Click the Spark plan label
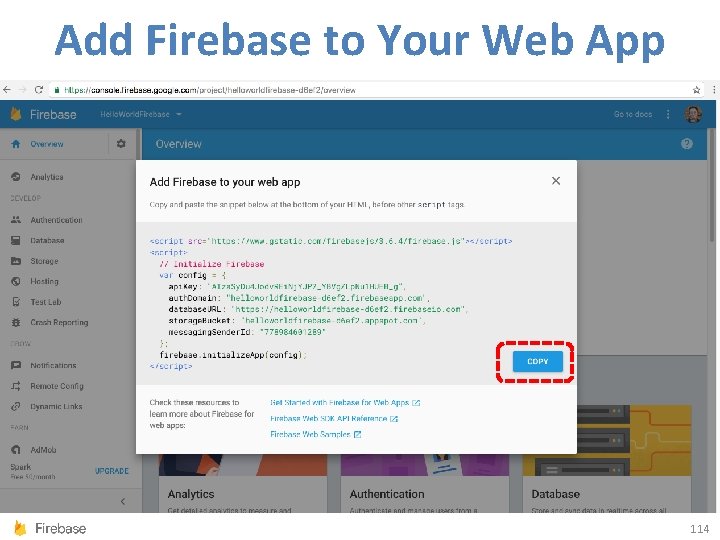 pos(21,467)
